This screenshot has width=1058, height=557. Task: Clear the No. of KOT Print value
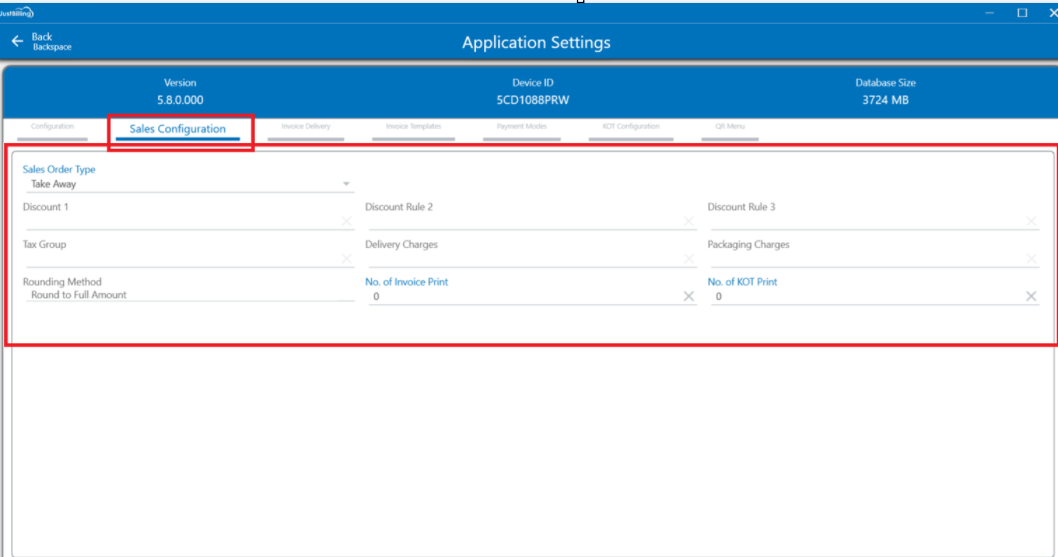[1031, 297]
